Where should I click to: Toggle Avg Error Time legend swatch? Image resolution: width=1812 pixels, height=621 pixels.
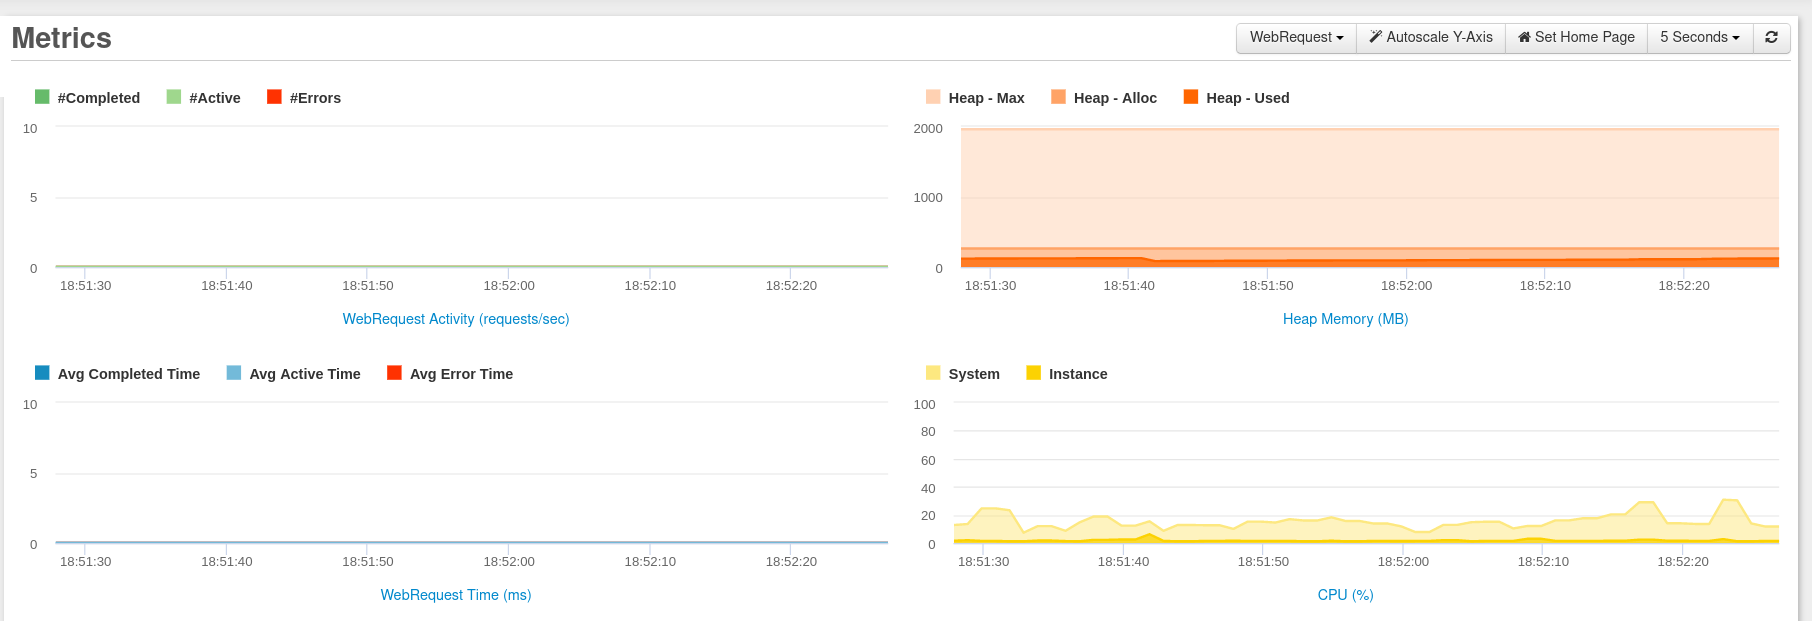click(x=394, y=373)
